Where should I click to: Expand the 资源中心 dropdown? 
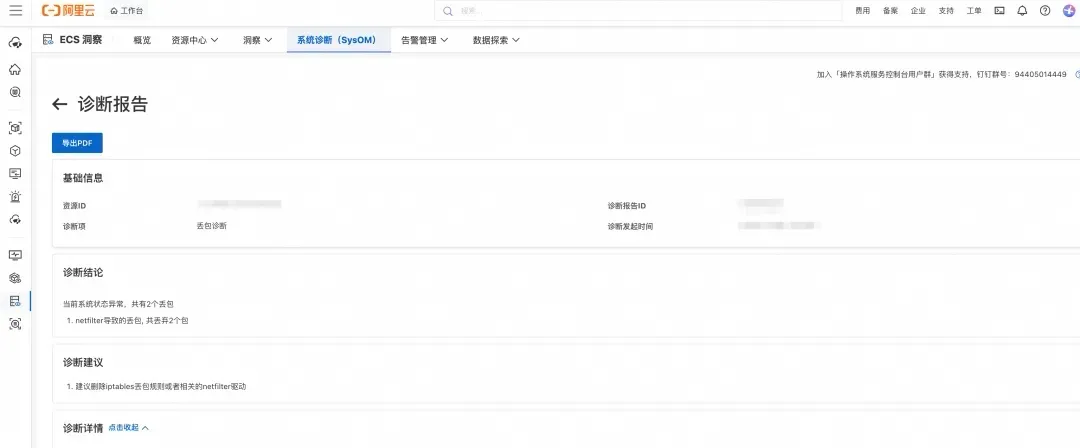(195, 40)
